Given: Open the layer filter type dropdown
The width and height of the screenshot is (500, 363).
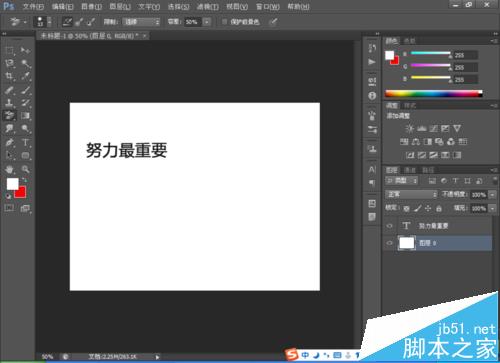Looking at the screenshot, I should pyautogui.click(x=402, y=181).
